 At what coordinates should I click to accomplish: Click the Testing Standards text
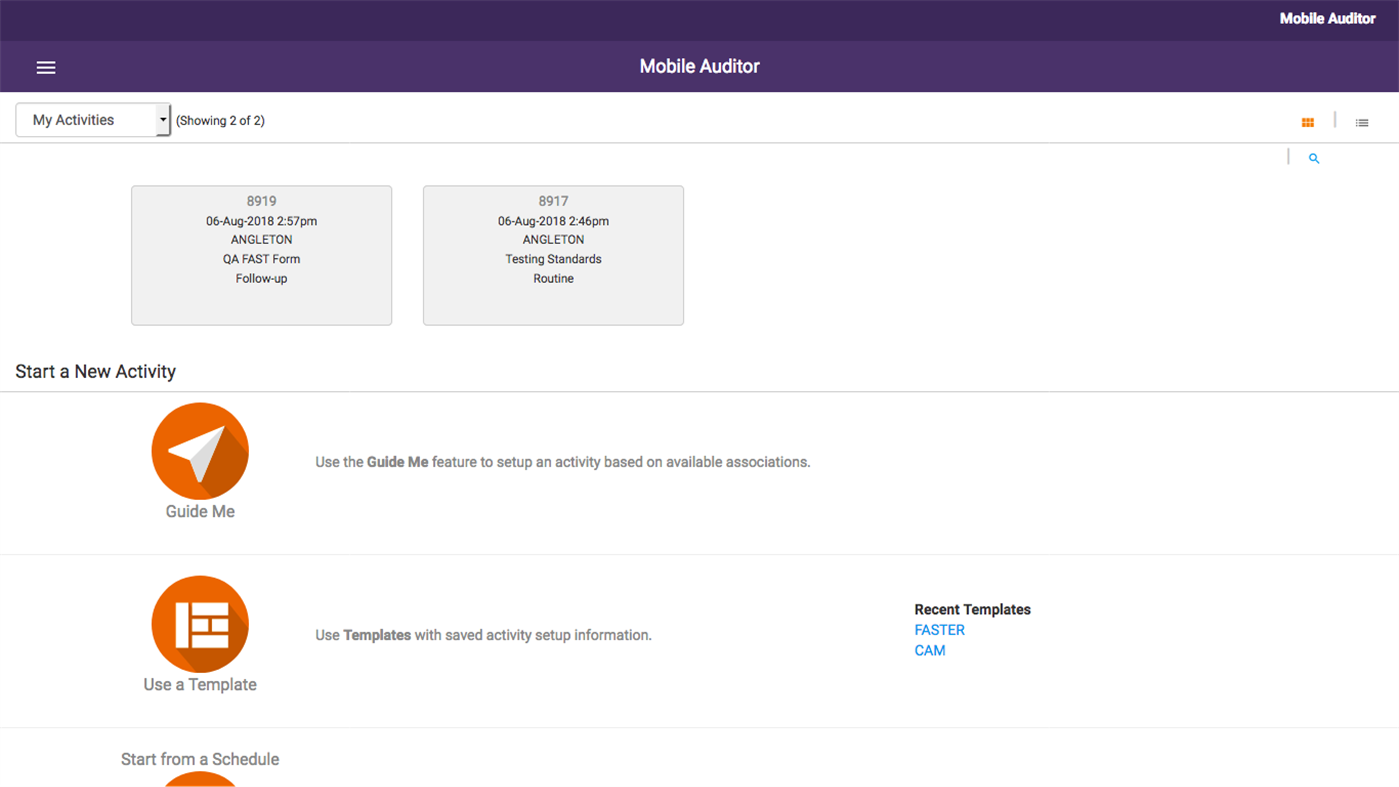click(553, 259)
